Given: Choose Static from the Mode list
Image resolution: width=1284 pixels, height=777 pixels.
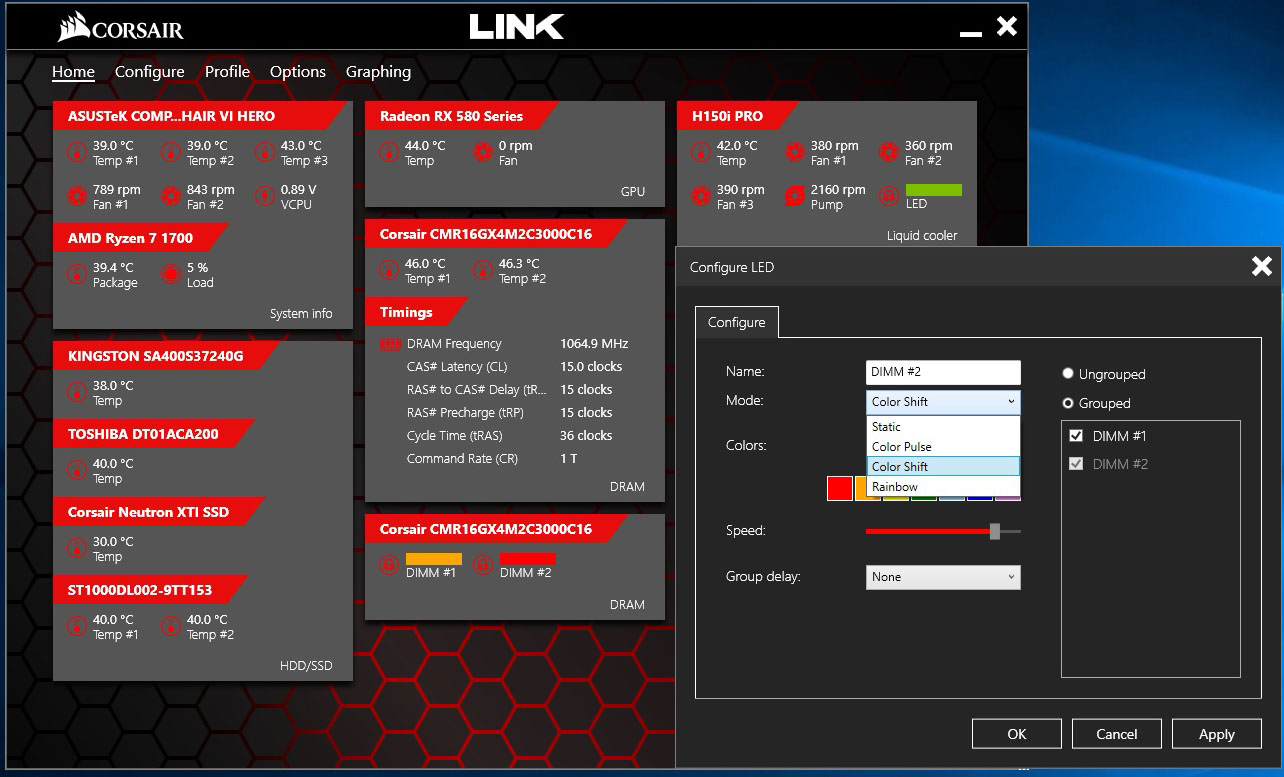Looking at the screenshot, I should (943, 427).
